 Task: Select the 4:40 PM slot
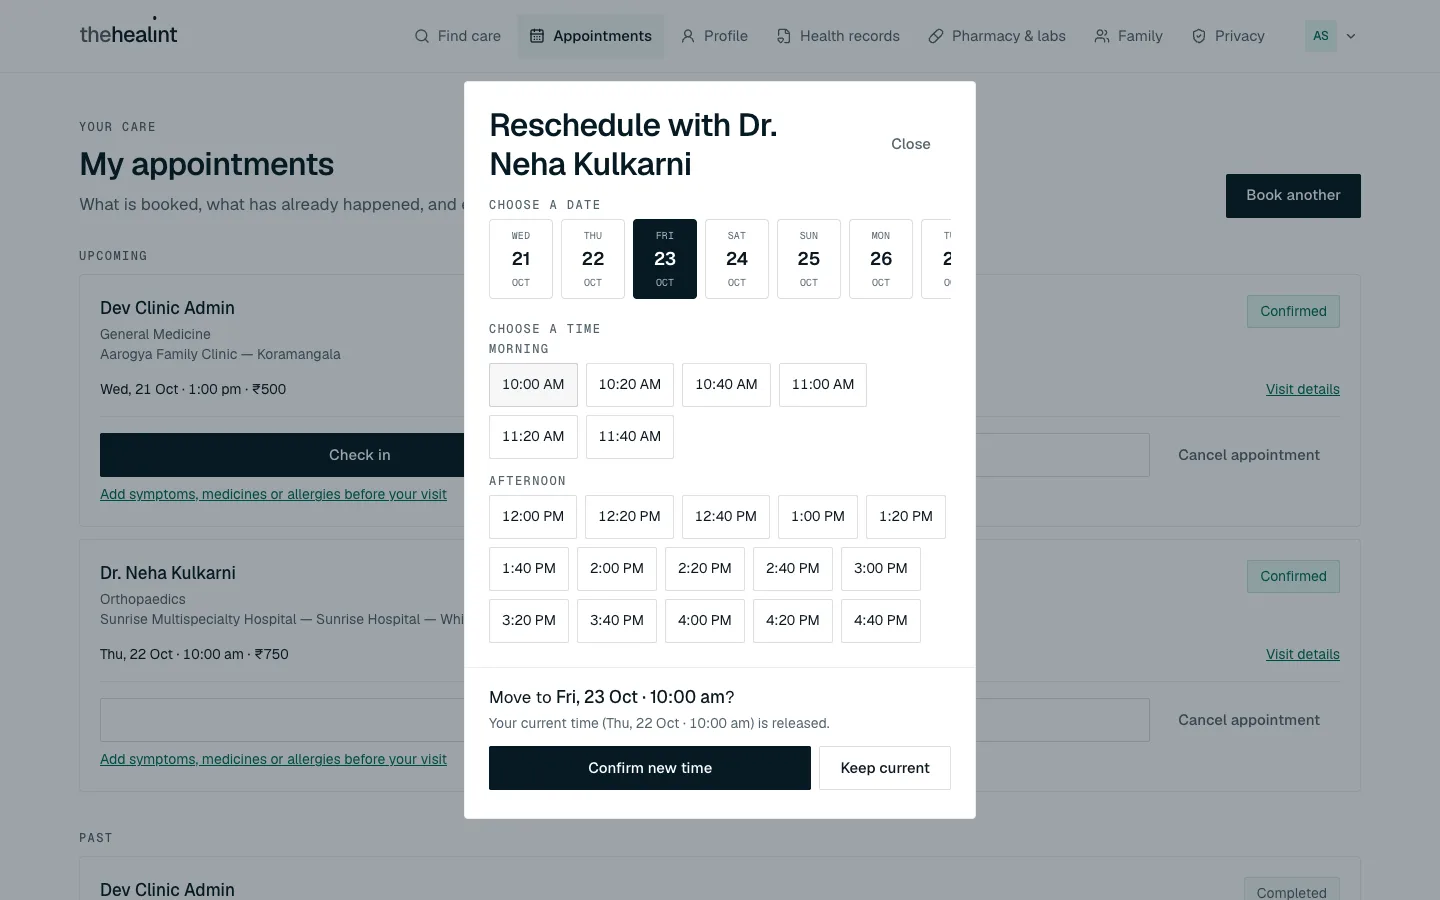pyautogui.click(x=881, y=621)
